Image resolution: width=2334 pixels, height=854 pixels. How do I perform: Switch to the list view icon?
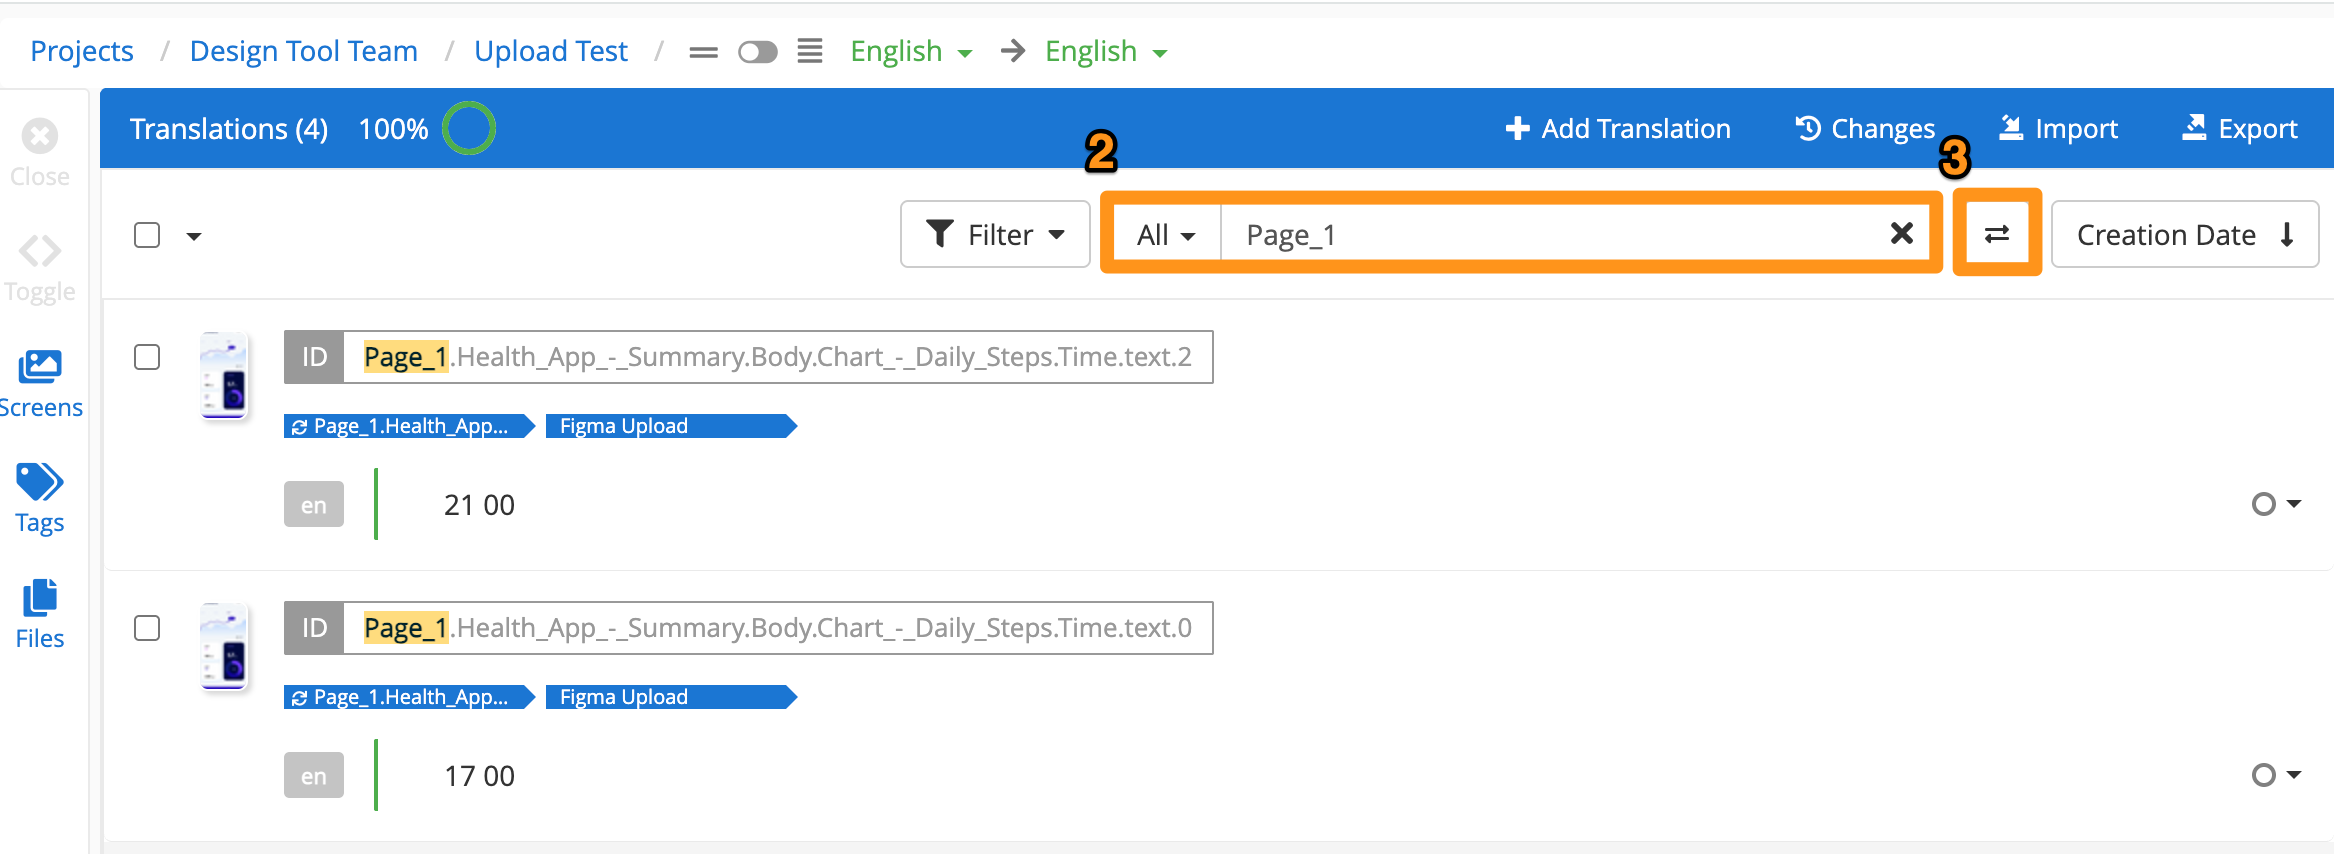point(809,51)
